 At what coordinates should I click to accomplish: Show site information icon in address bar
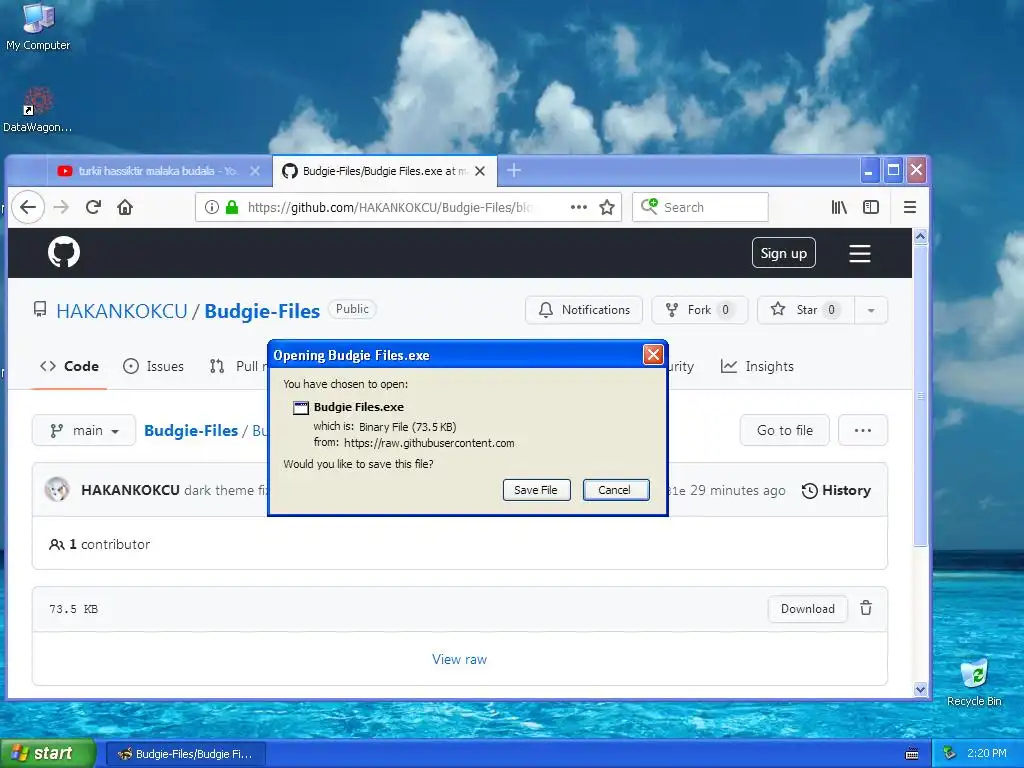coord(212,207)
